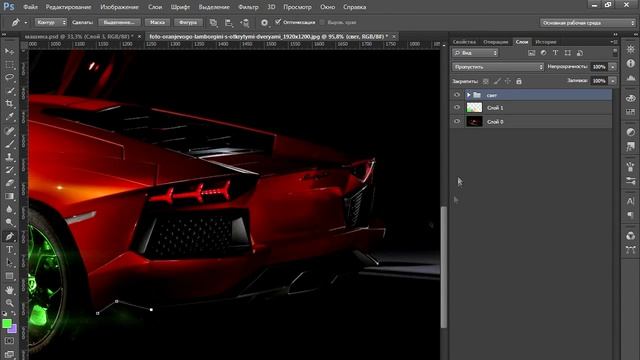The height and width of the screenshot is (360, 640).
Task: Hide the 'свет' group layer
Action: tap(457, 95)
